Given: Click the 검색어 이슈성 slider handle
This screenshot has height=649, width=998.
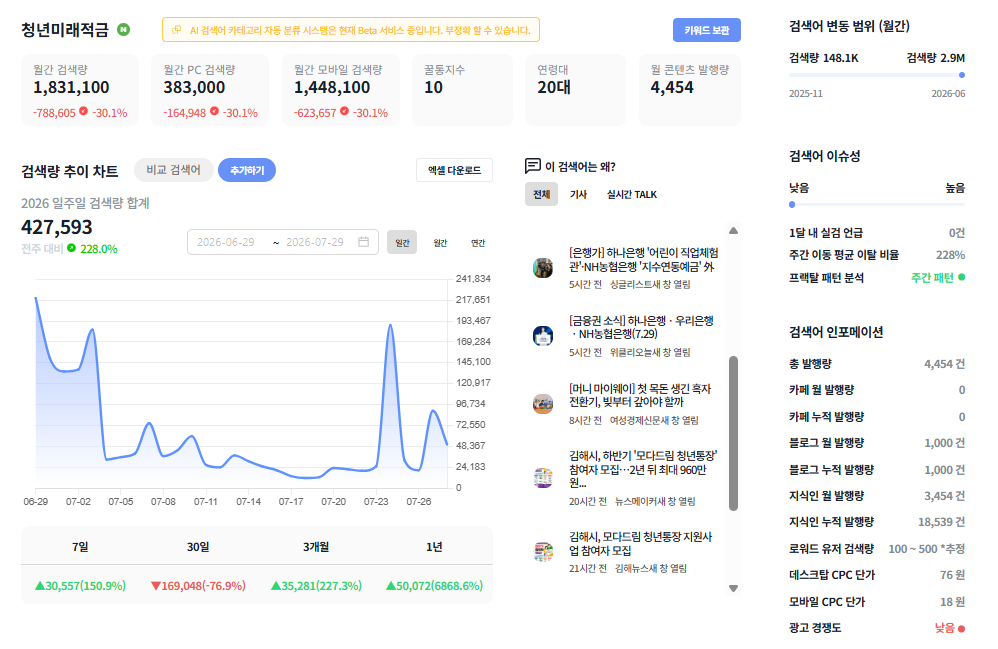Looking at the screenshot, I should point(792,204).
